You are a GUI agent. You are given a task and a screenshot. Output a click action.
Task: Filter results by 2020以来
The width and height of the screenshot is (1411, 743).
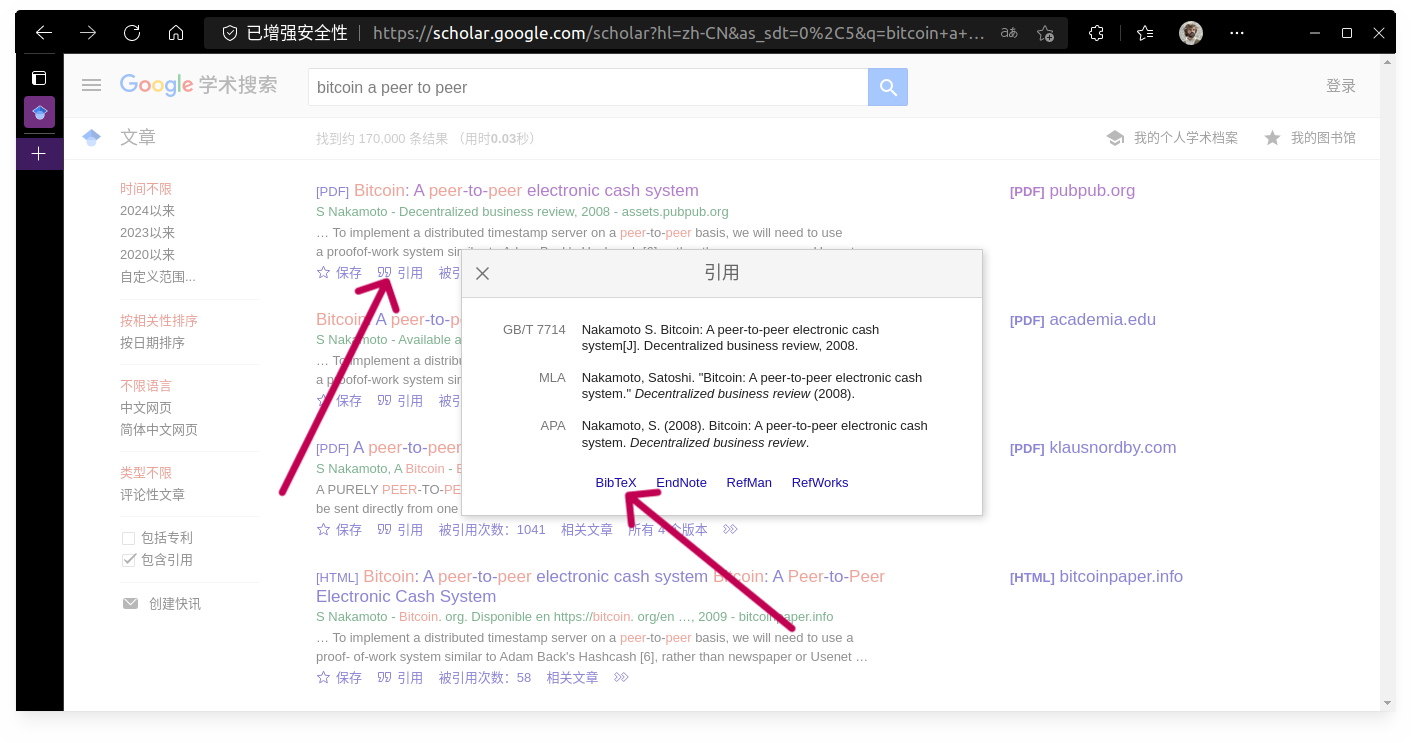(x=148, y=255)
